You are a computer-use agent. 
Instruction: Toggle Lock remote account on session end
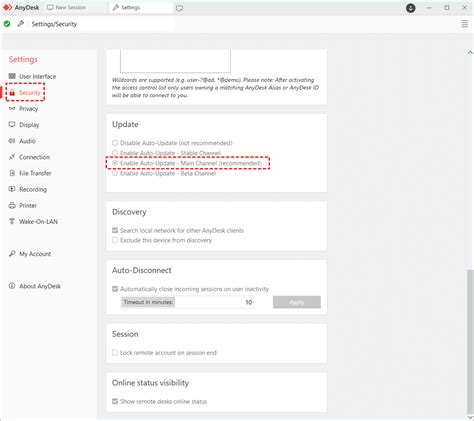[x=115, y=352]
